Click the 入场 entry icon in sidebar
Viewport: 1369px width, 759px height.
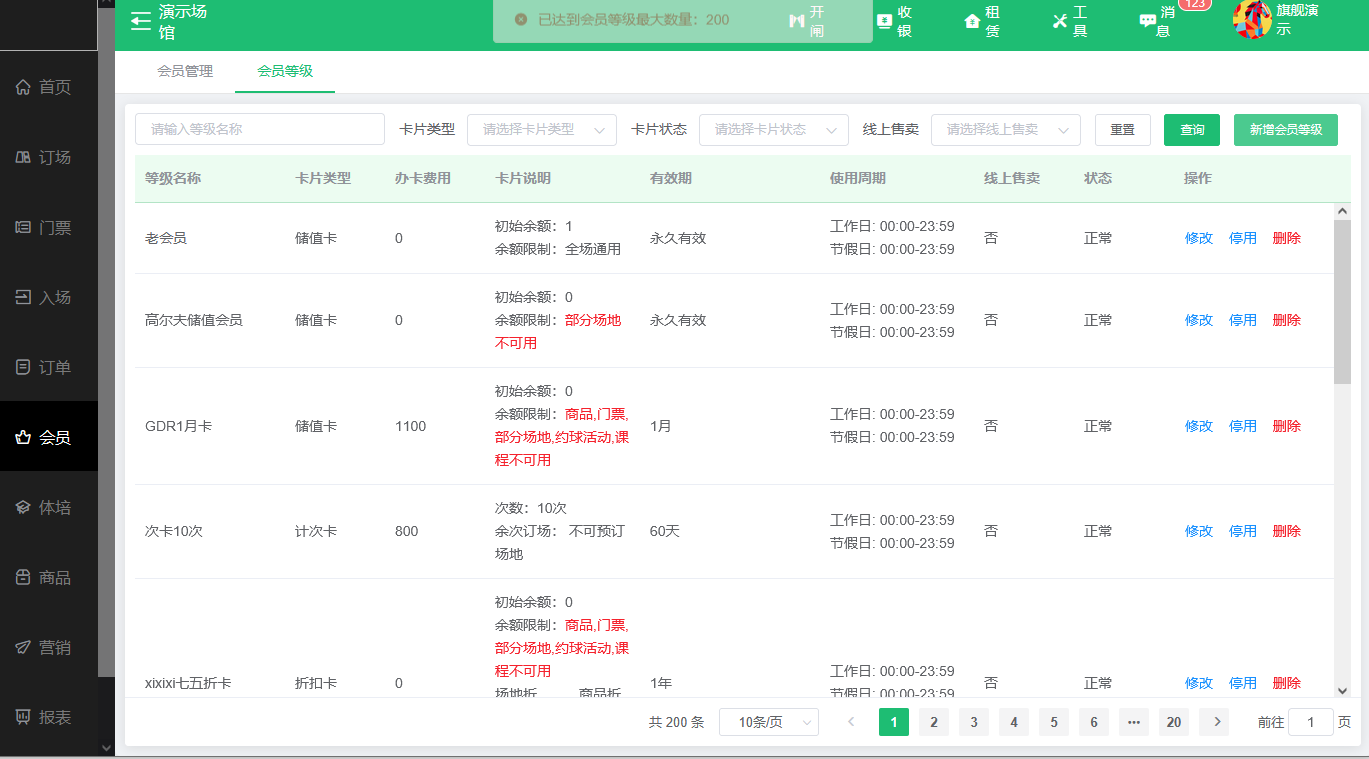click(x=24, y=297)
